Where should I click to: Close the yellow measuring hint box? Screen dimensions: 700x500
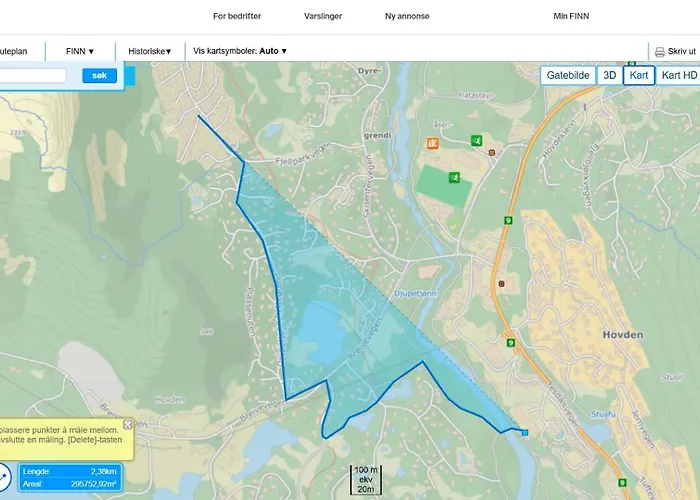128,425
